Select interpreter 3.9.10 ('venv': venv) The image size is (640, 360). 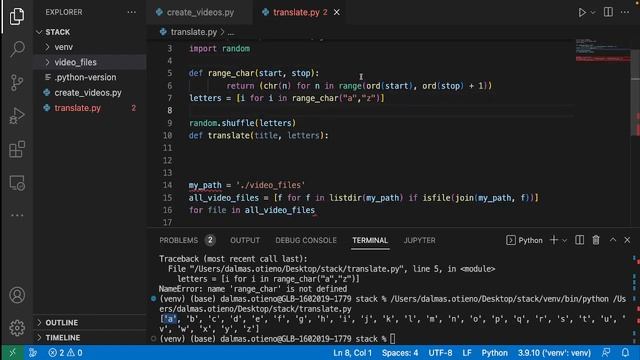(554, 353)
